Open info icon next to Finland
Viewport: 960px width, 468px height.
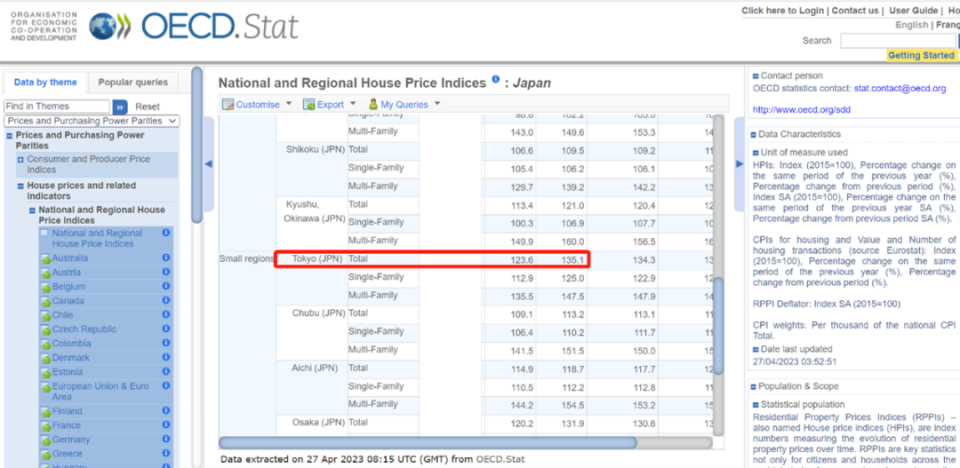[166, 410]
